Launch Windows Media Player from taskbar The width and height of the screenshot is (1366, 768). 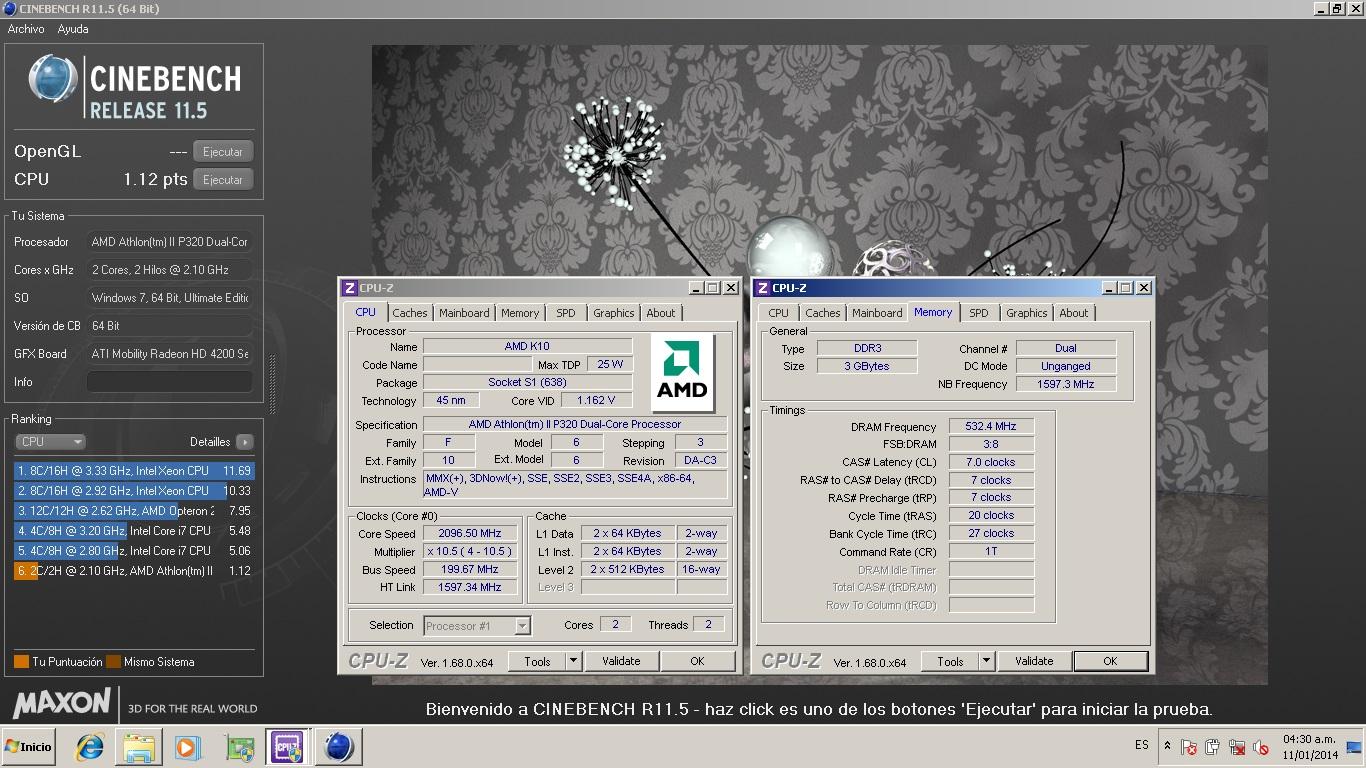coord(187,747)
